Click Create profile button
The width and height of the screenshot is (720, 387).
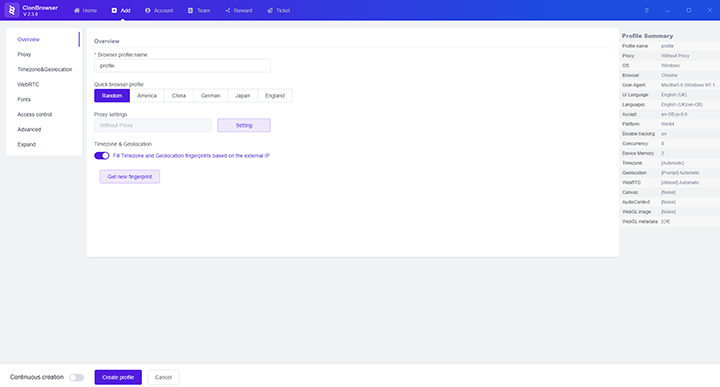[x=118, y=377]
